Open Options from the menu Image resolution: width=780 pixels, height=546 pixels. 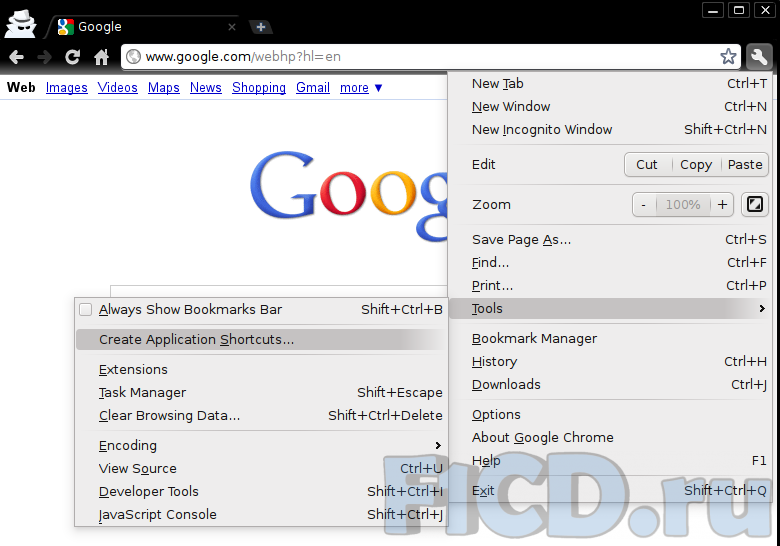tap(612, 415)
